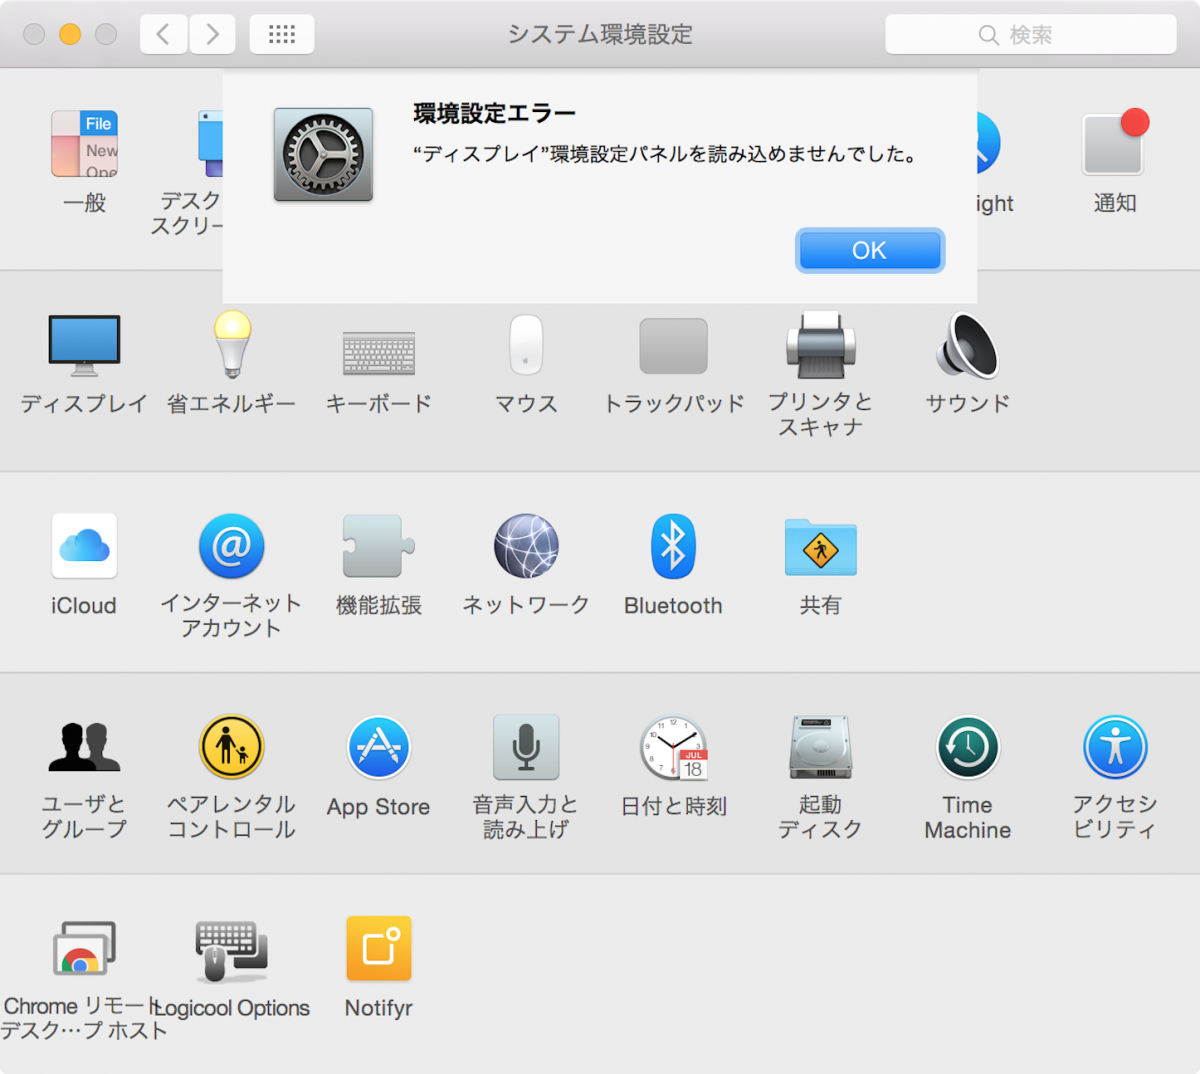Dismiss the error dialog with OK
Image resolution: width=1200 pixels, height=1074 pixels.
(x=869, y=250)
